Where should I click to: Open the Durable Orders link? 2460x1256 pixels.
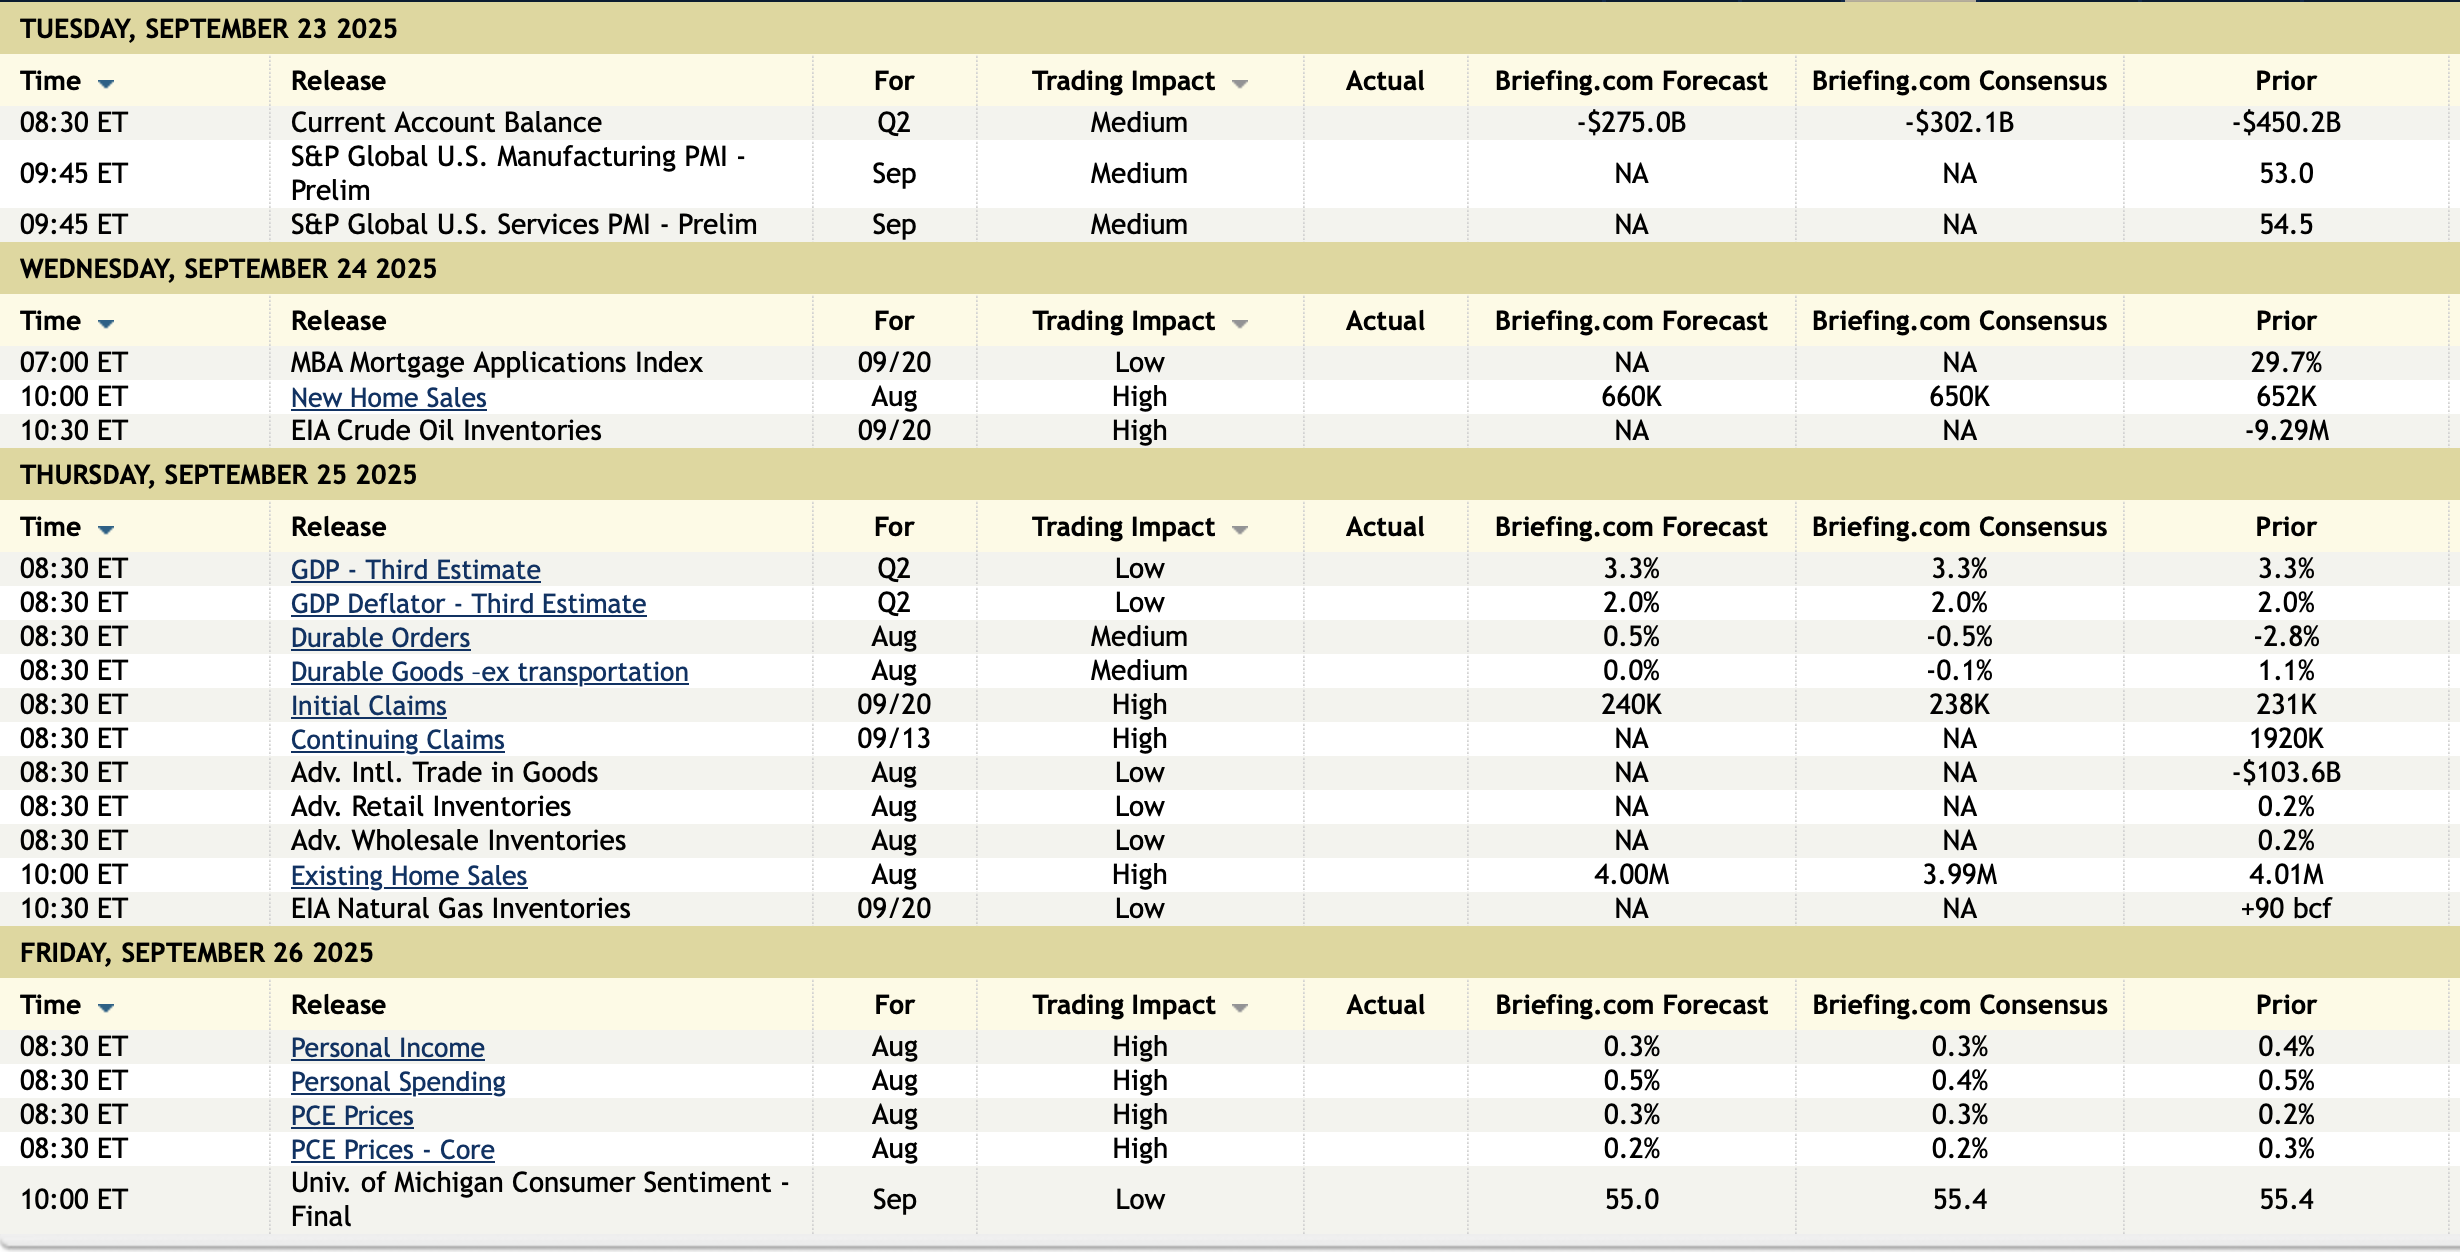380,638
